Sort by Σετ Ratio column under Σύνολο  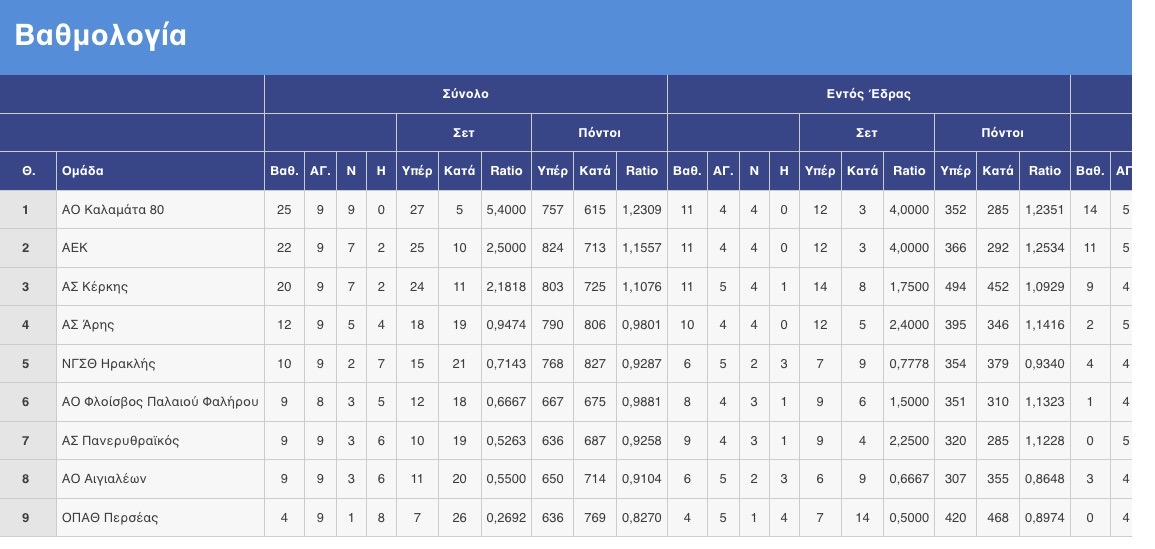506,171
